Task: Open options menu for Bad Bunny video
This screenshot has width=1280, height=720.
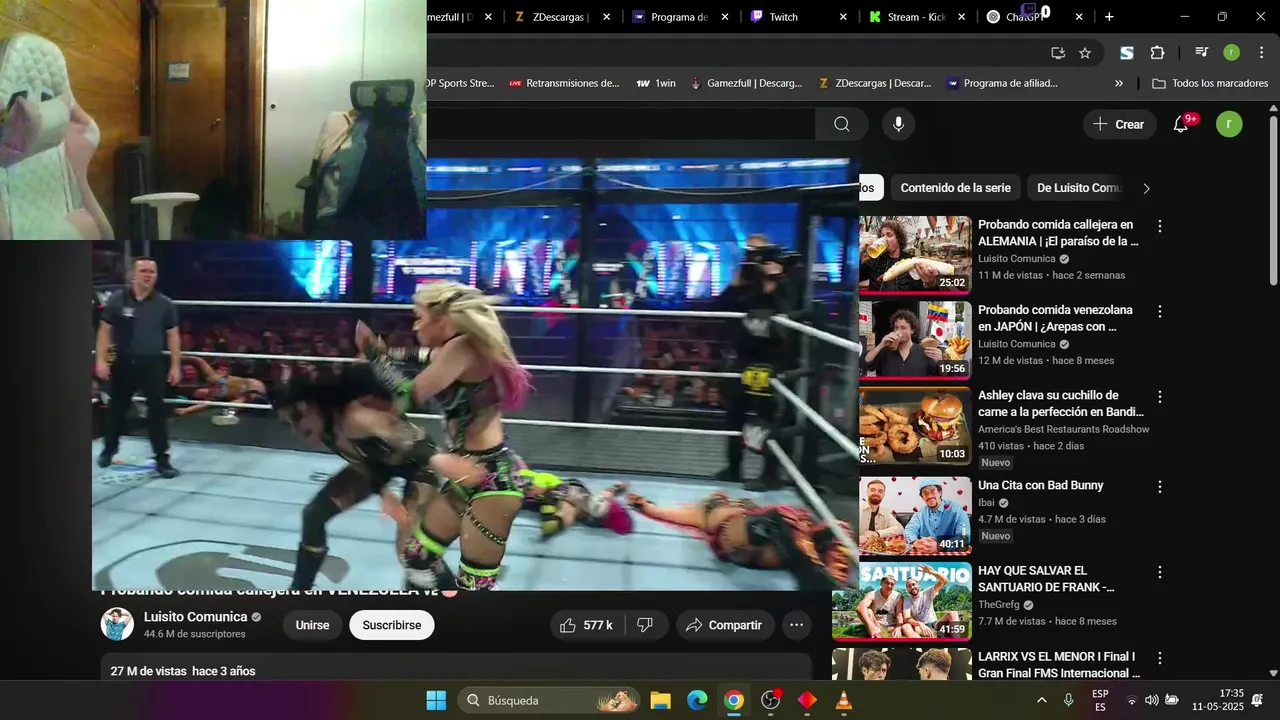Action: point(1160,487)
